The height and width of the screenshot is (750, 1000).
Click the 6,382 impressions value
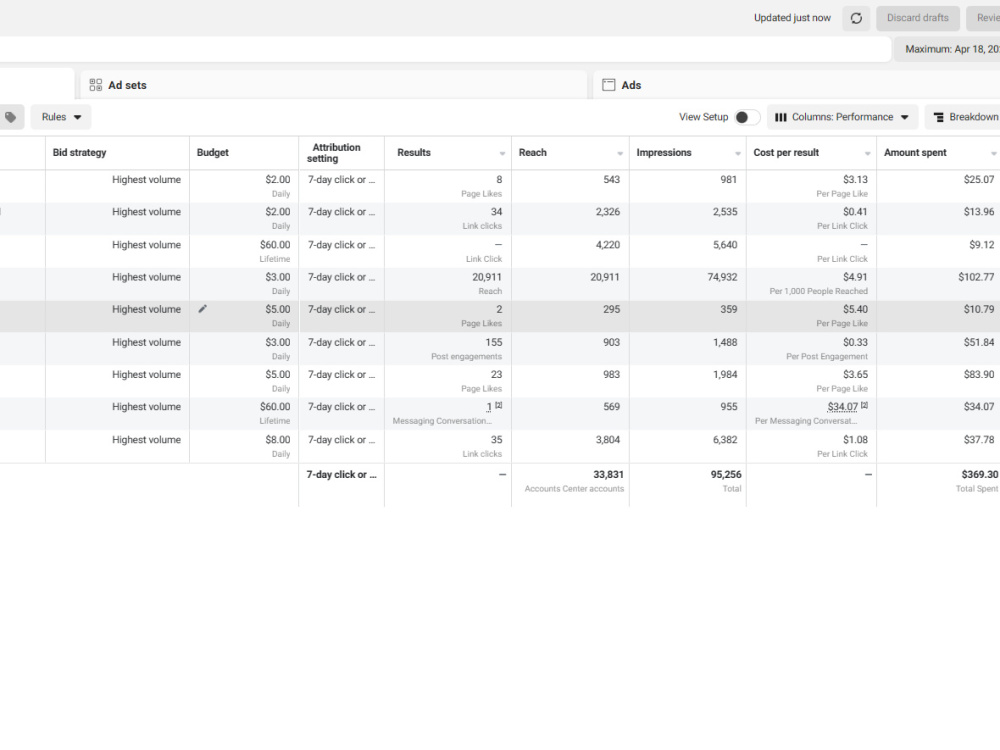pos(725,439)
